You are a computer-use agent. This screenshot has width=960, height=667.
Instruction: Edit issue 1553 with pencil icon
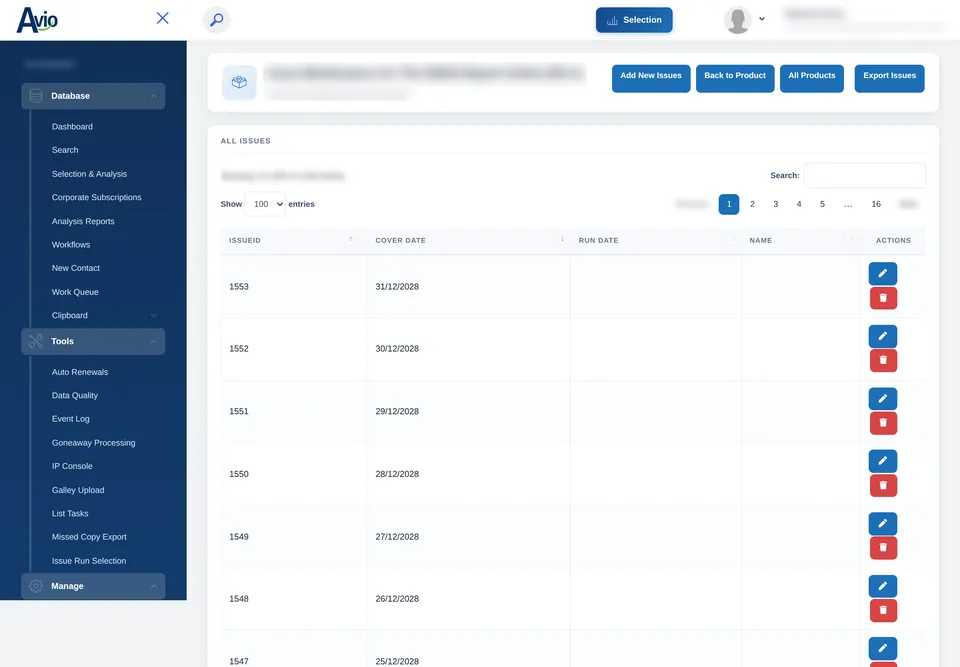click(x=882, y=273)
